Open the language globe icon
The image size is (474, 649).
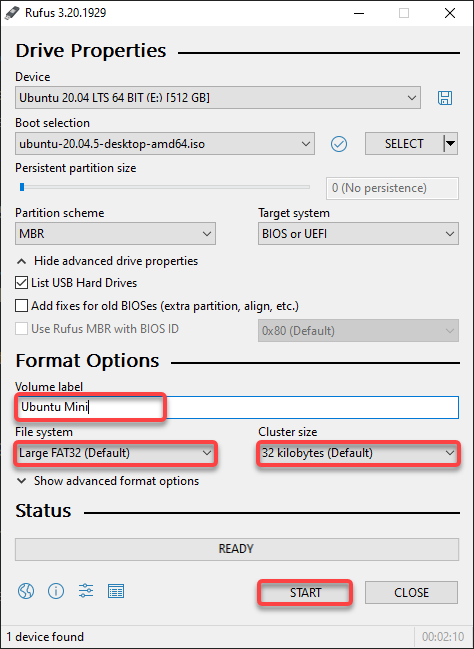click(26, 591)
